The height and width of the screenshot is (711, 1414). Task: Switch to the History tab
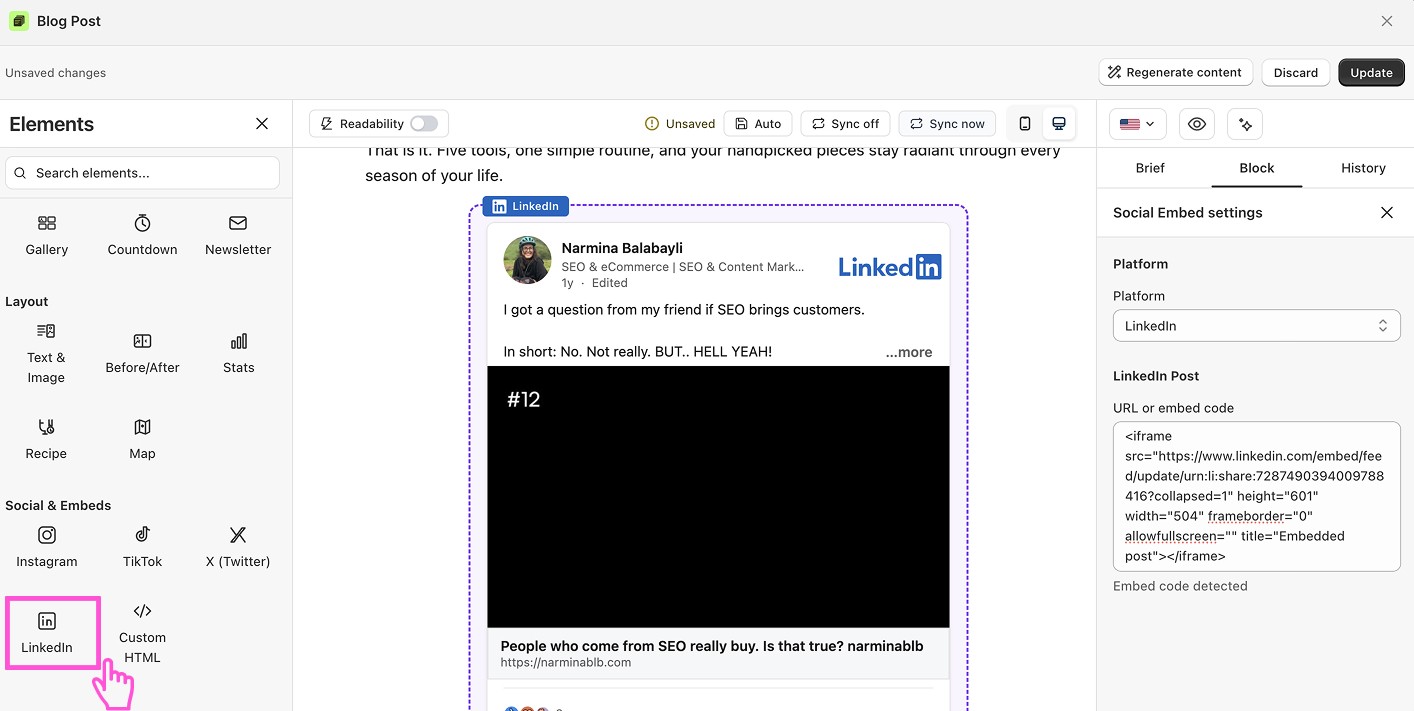1363,168
